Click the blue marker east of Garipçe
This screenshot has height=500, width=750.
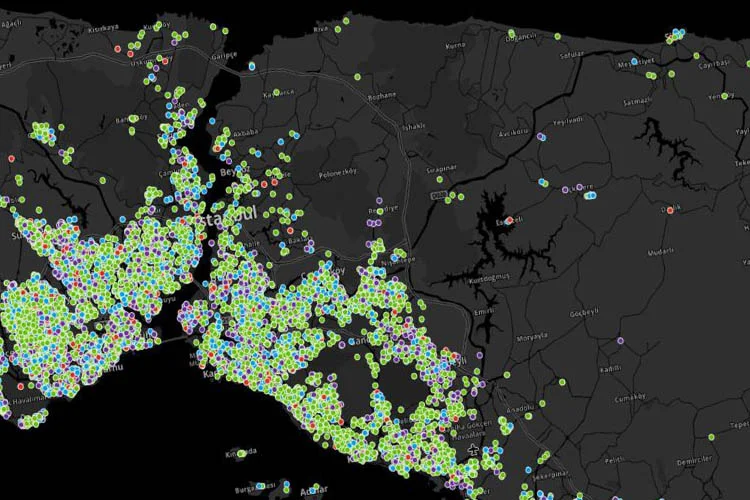coord(251,65)
